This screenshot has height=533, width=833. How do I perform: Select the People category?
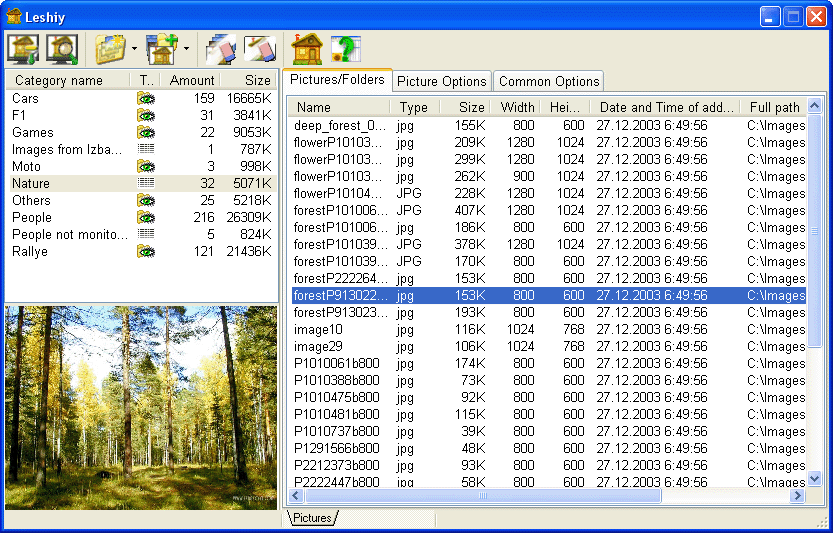pyautogui.click(x=141, y=217)
